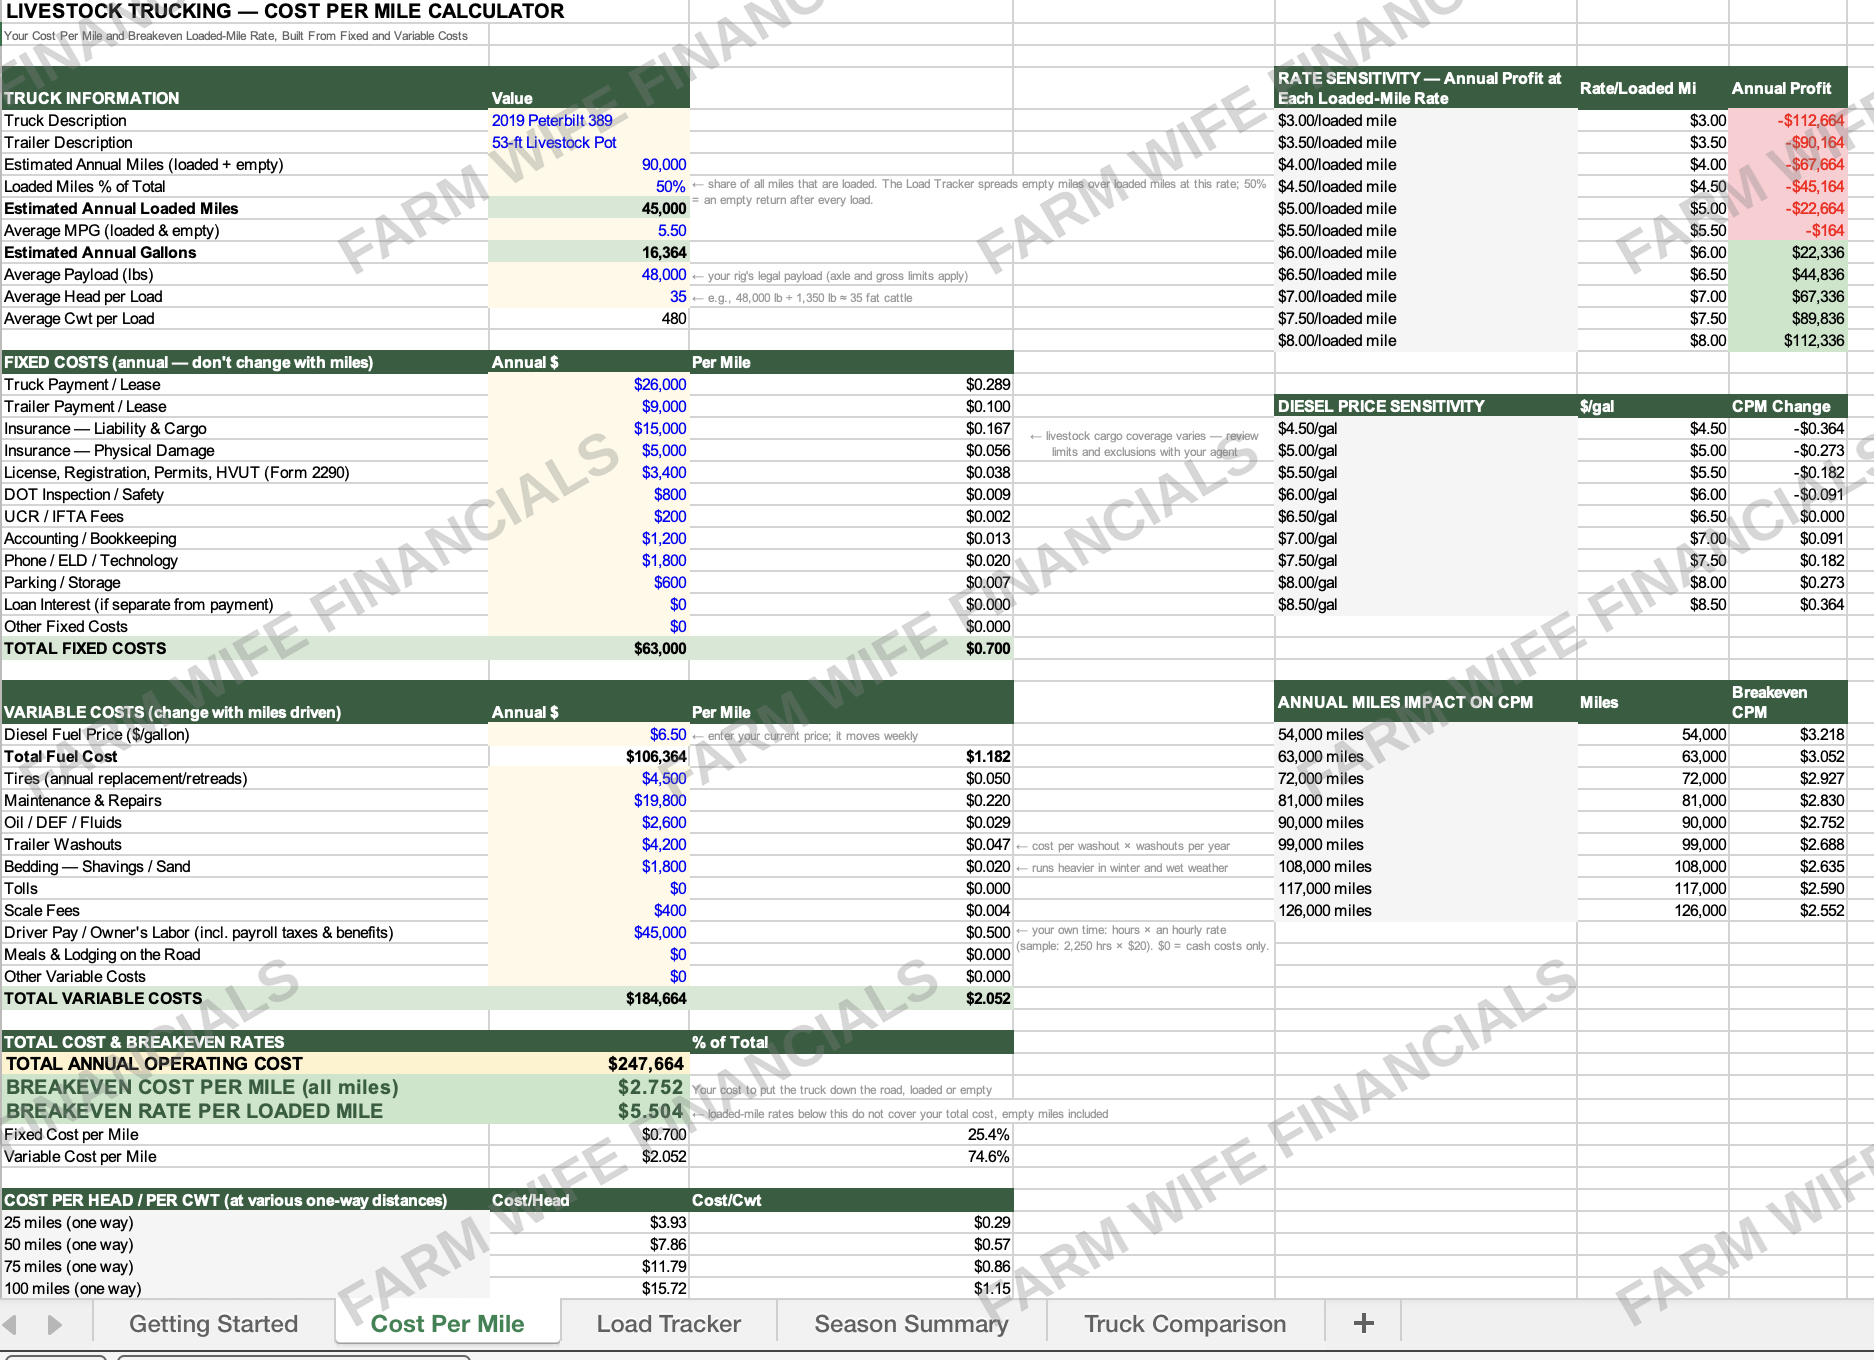Select the Cost Per Mile tab
1874x1360 pixels.
pyautogui.click(x=447, y=1324)
